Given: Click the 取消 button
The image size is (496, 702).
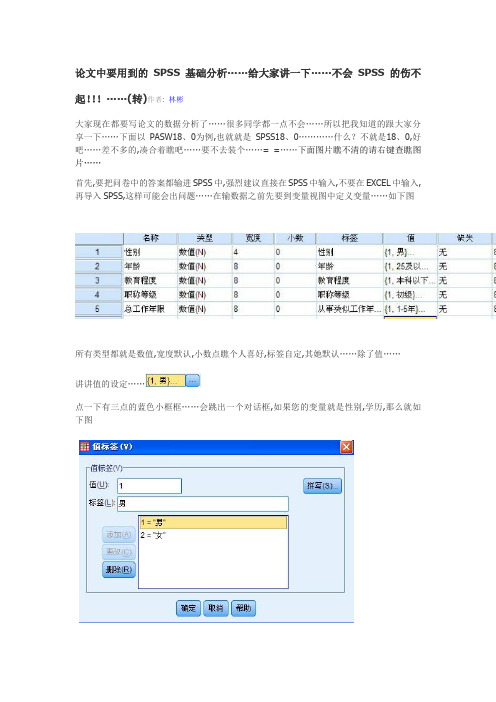Looking at the screenshot, I should click(x=216, y=608).
